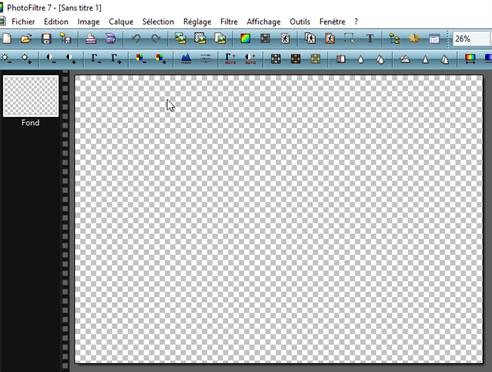Open the Canvas size icon
The height and width of the screenshot is (372, 492).
click(200, 39)
